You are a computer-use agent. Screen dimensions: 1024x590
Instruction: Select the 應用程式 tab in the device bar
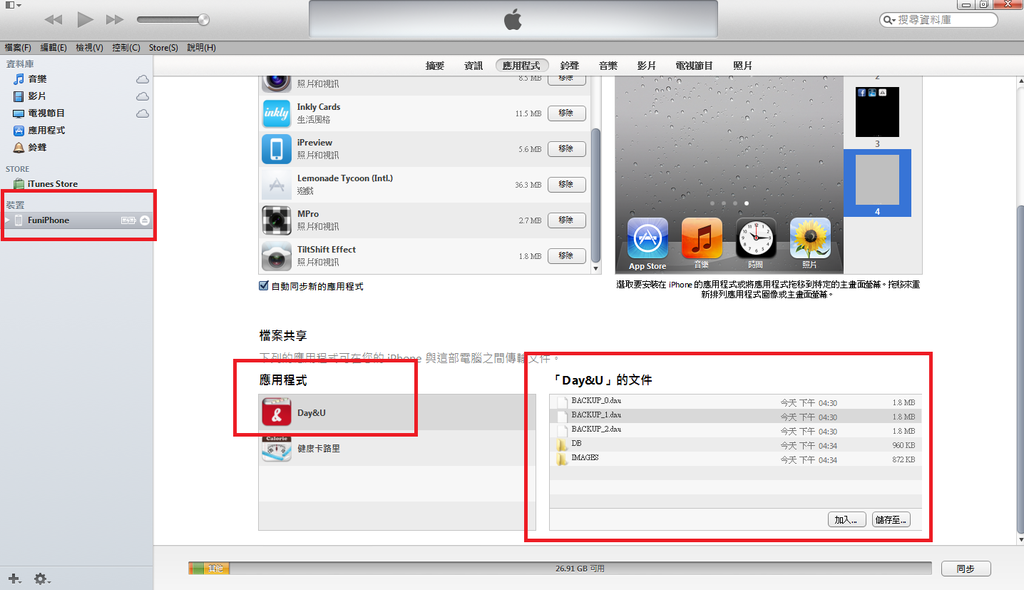(521, 65)
